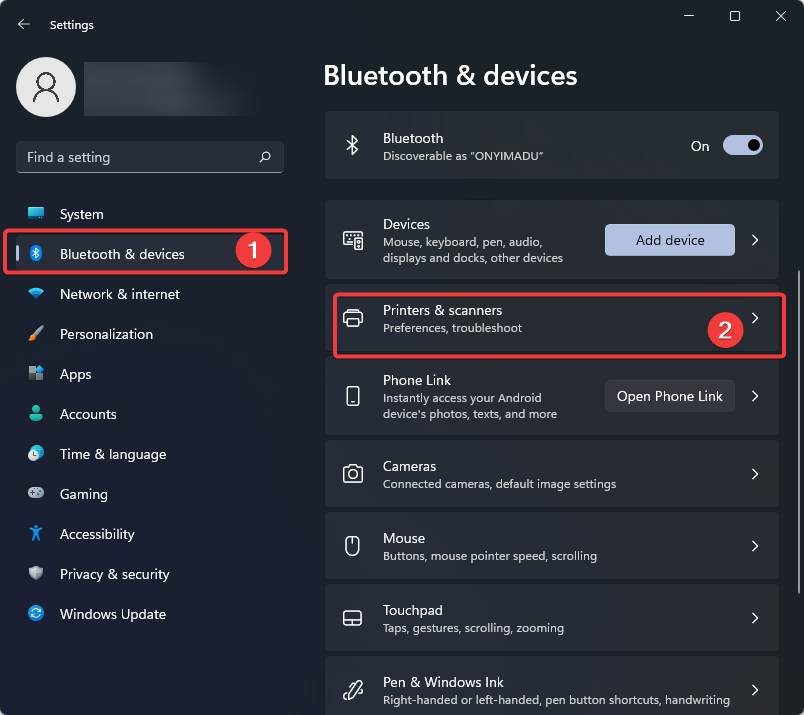Expand the Cameras row chevron arrow
The image size is (804, 715).
point(755,474)
